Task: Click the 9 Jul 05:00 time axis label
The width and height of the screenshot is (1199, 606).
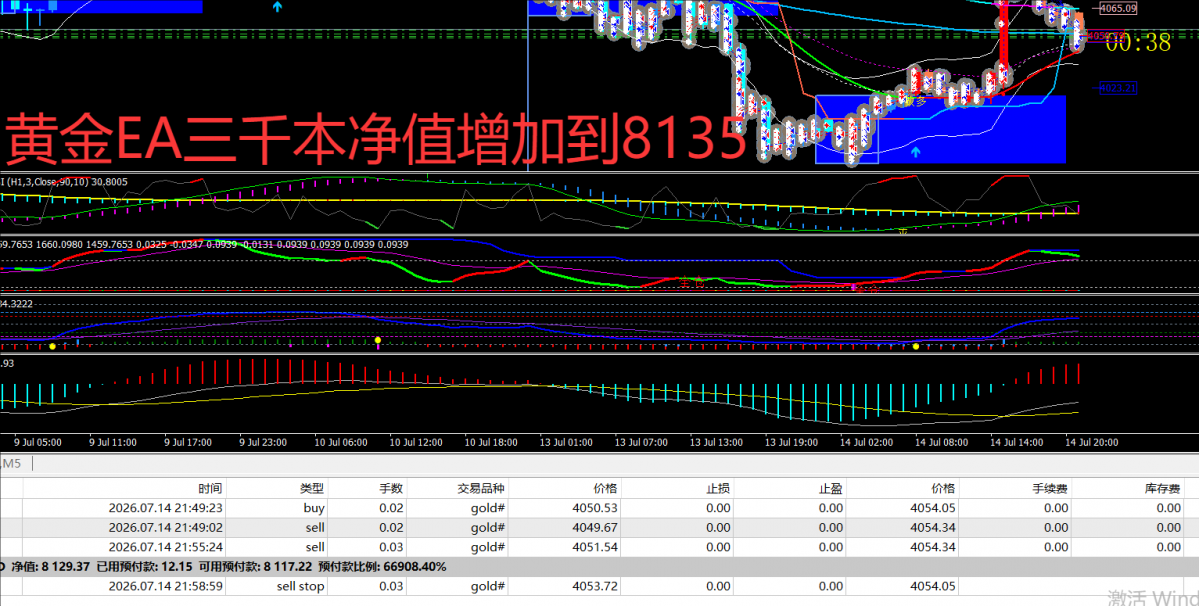Action: (x=37, y=442)
